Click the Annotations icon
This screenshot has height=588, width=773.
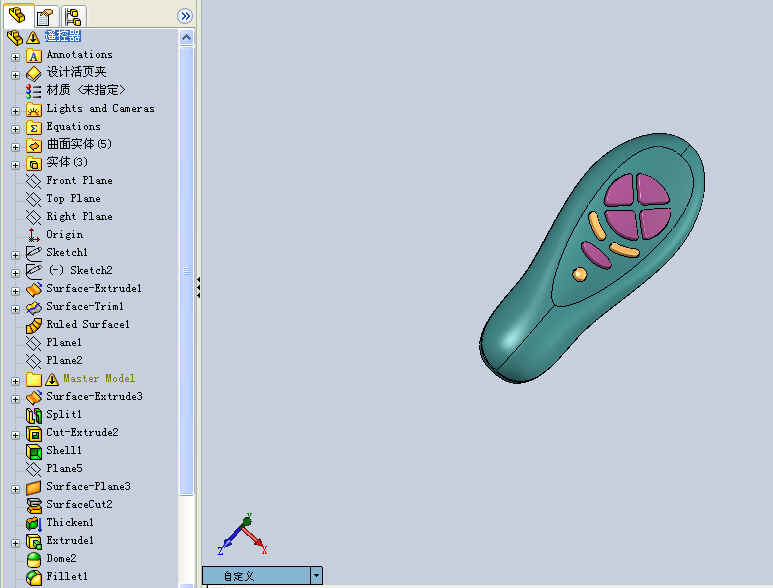[x=34, y=56]
